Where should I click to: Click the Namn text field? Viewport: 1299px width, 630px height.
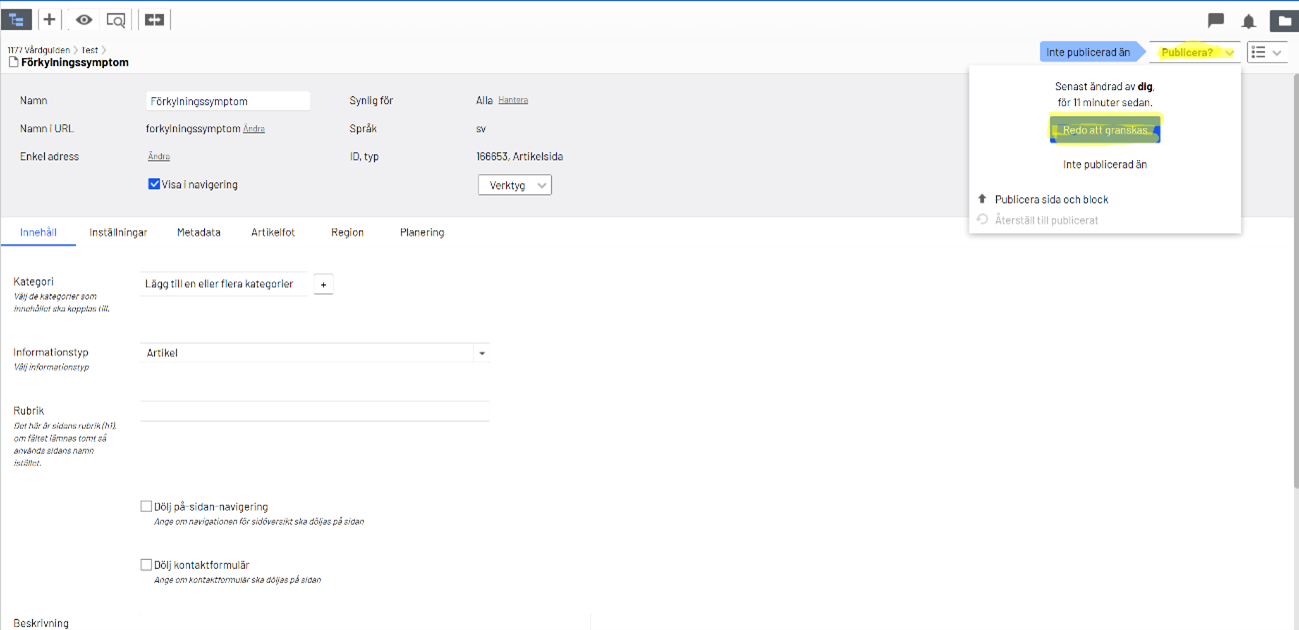click(x=228, y=101)
